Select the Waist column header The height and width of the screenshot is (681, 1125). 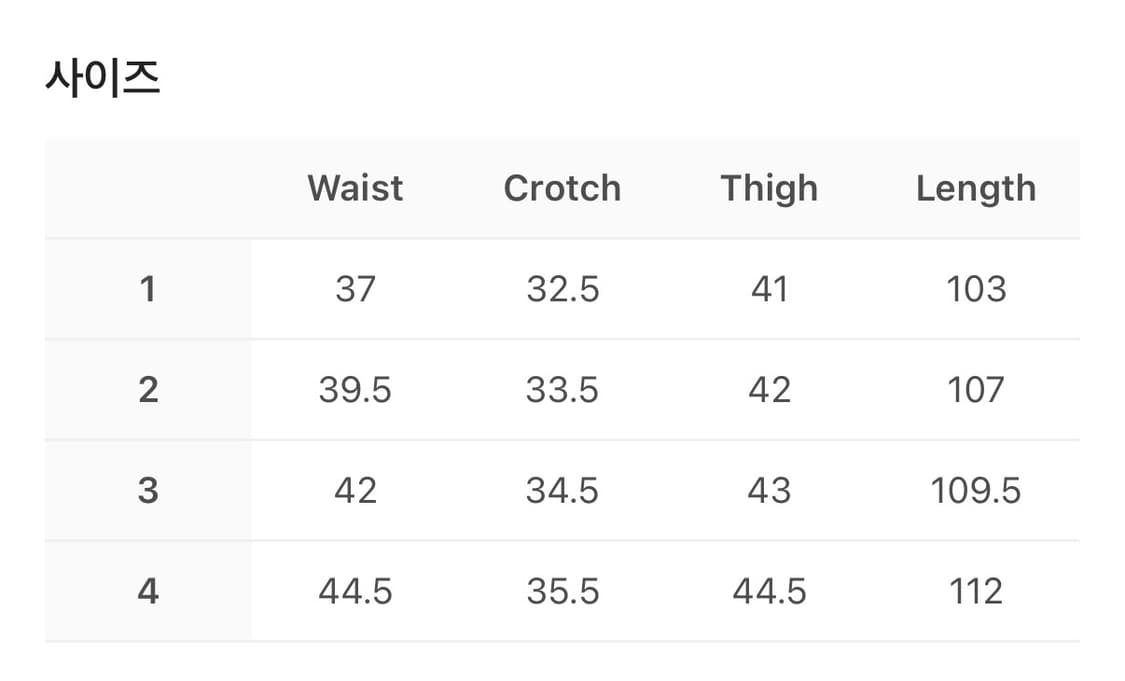point(355,188)
